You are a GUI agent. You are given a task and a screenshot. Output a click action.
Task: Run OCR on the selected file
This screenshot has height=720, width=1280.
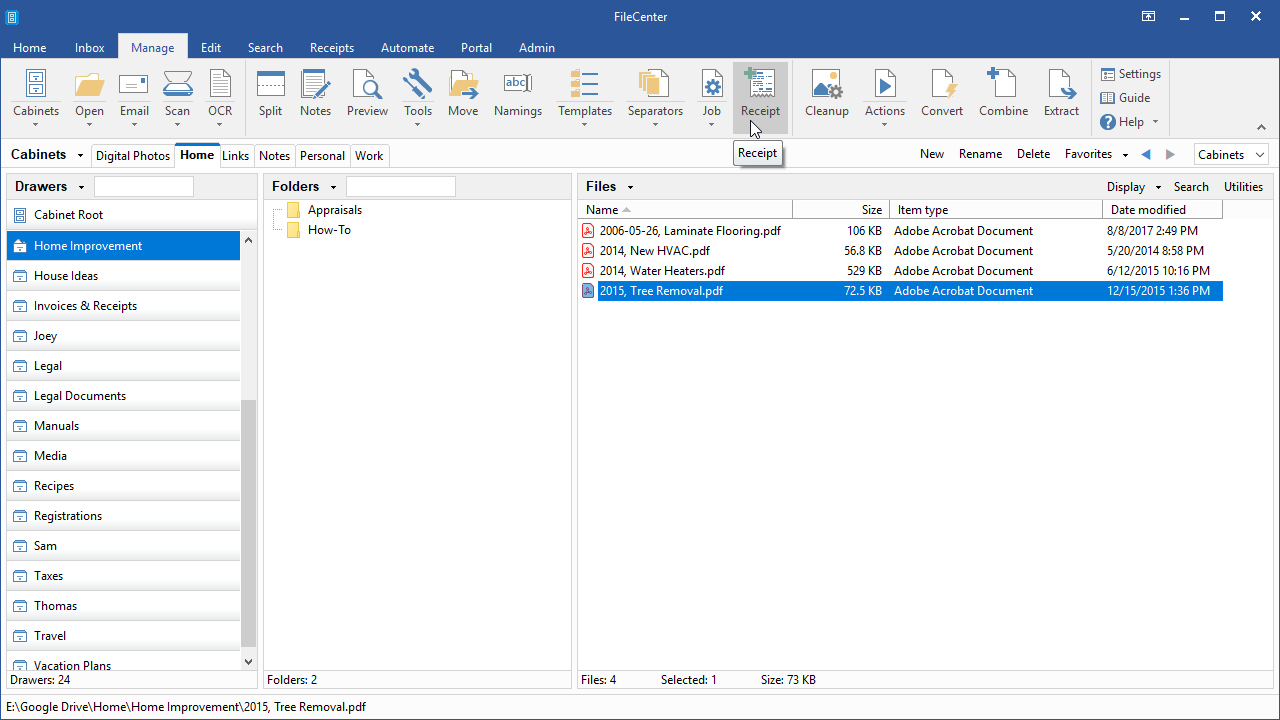click(x=220, y=94)
